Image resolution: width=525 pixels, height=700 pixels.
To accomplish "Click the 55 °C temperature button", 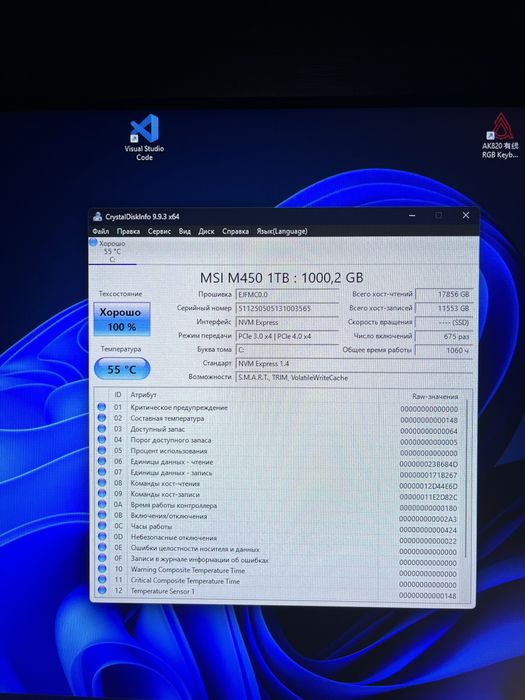I will click(x=122, y=369).
